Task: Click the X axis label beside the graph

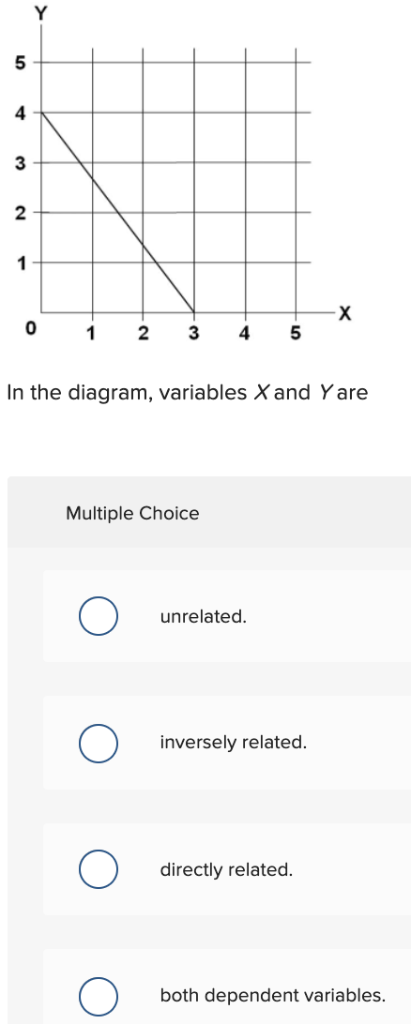Action: [346, 313]
